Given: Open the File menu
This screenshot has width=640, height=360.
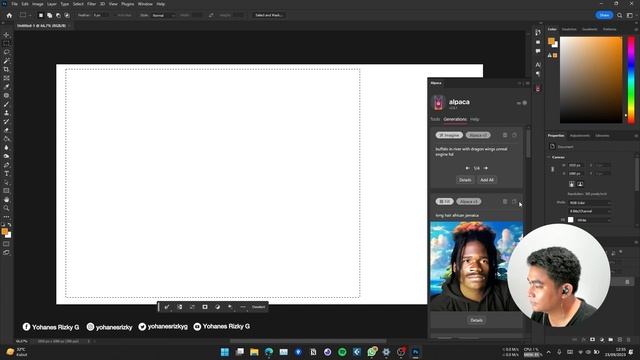Looking at the screenshot, I should (x=14, y=4).
